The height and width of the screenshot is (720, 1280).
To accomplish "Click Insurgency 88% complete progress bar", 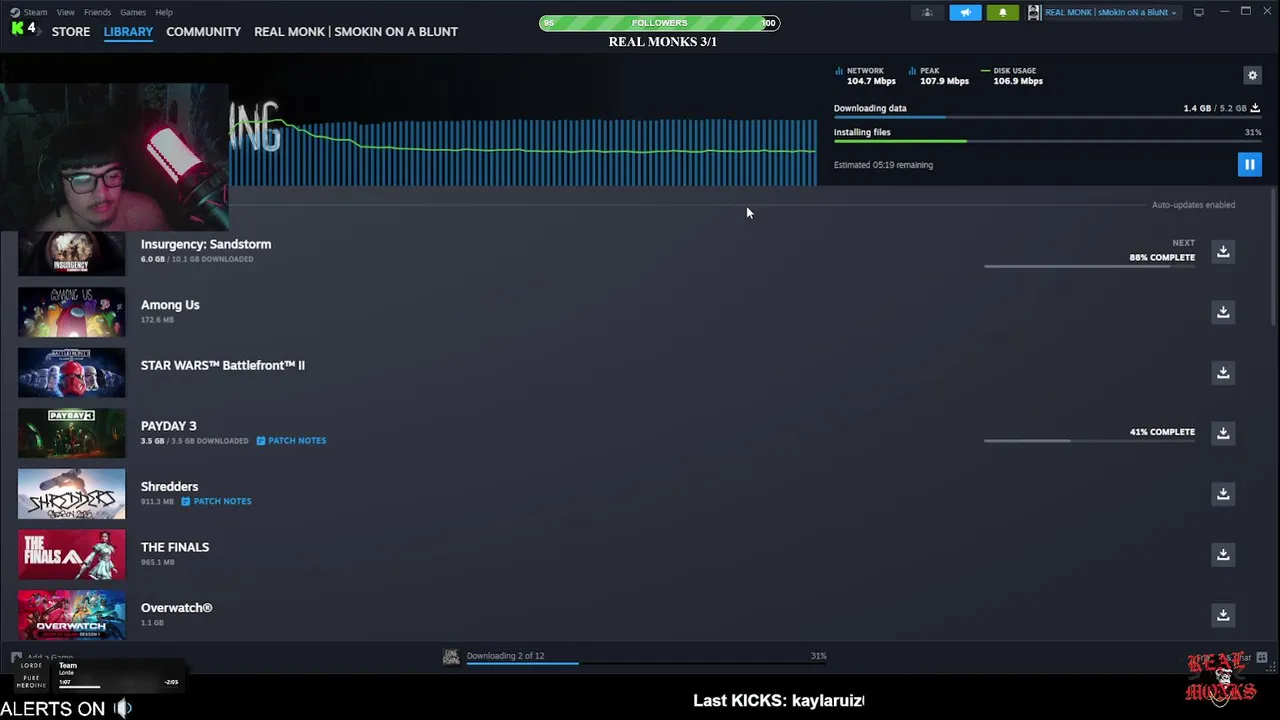I will 1089,267.
